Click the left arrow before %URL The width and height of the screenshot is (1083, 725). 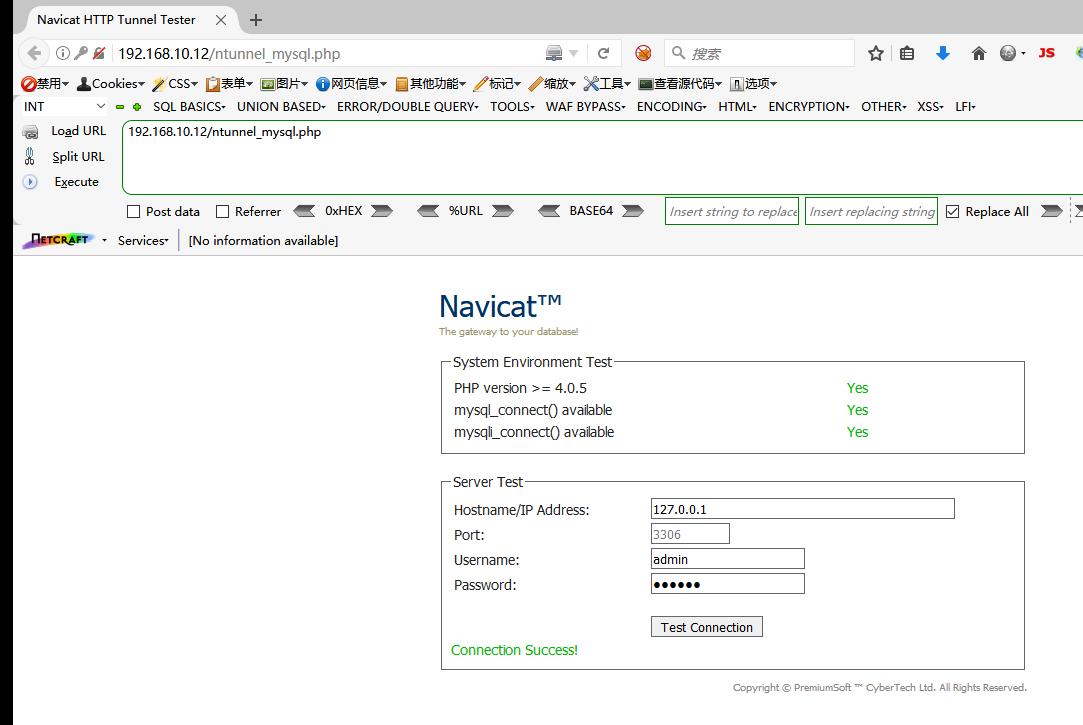point(428,211)
